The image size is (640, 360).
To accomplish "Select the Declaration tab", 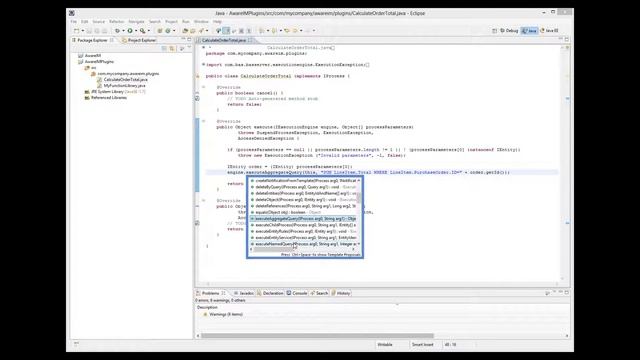I will pos(270,293).
